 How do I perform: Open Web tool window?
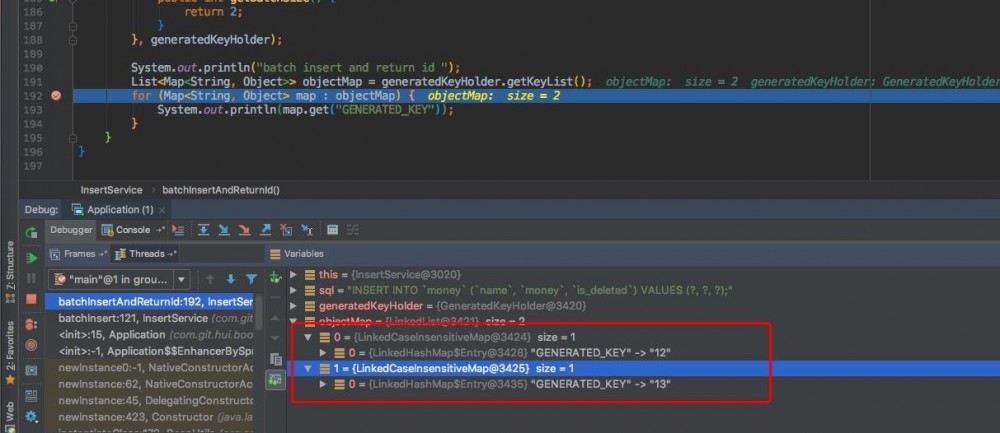tap(10, 417)
